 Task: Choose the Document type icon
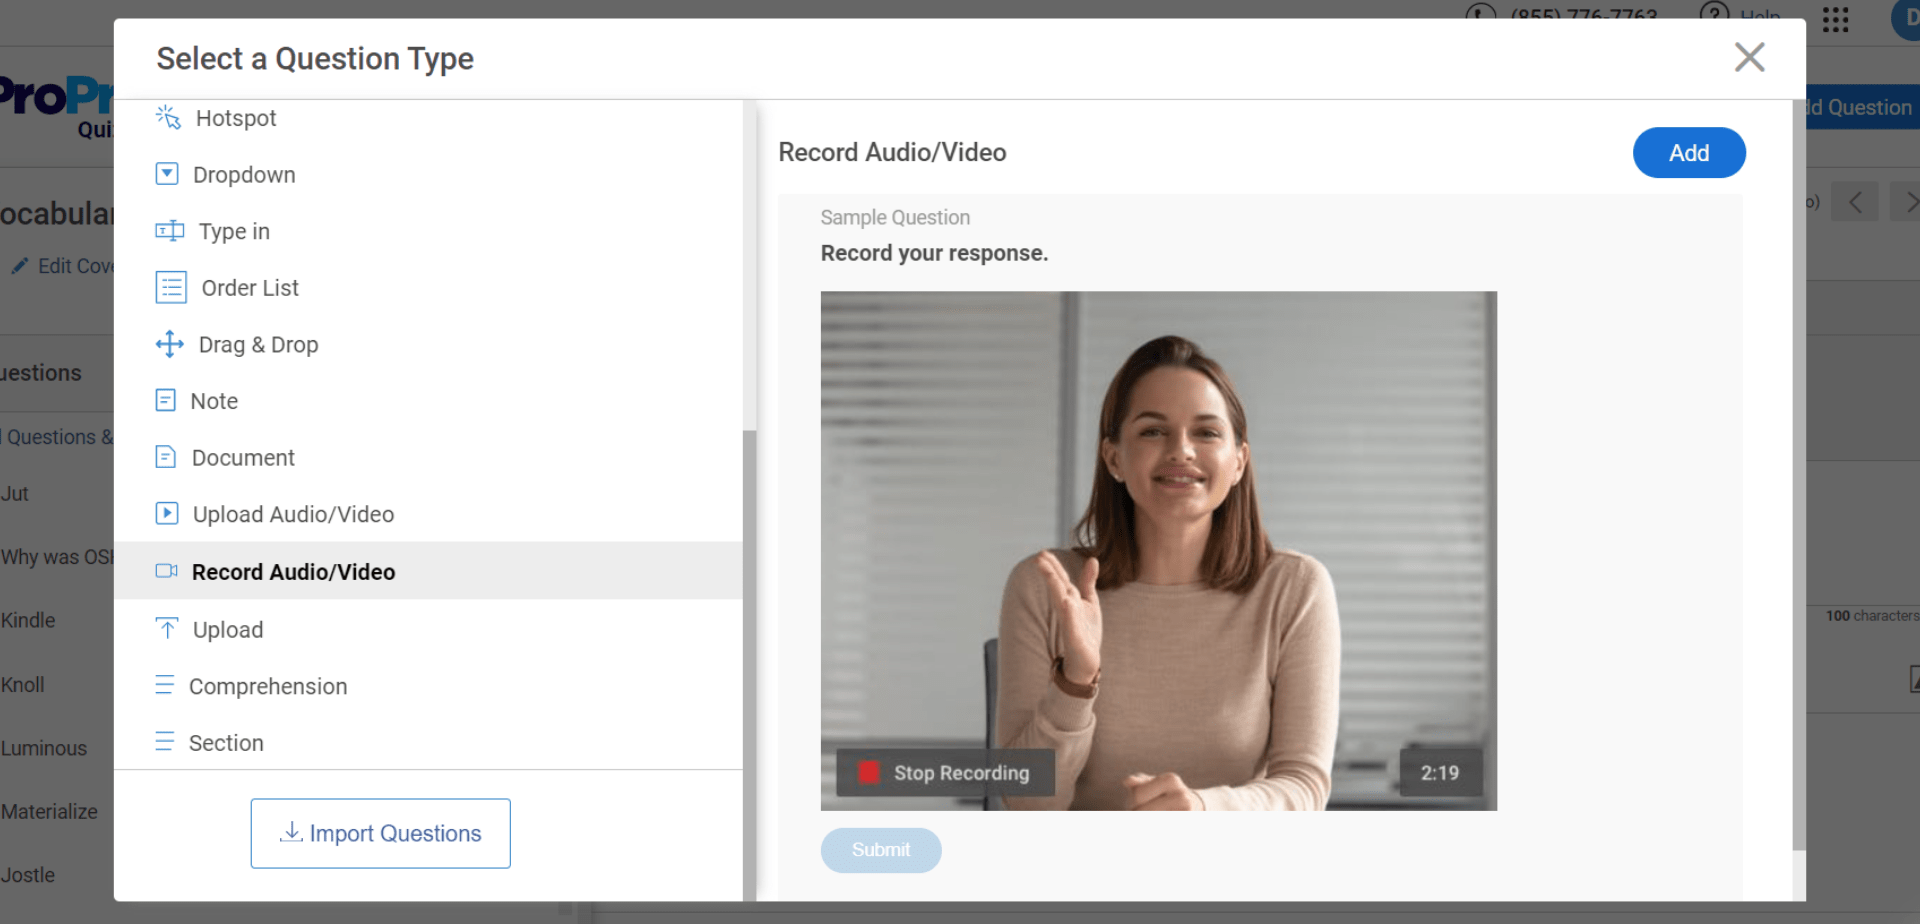166,457
